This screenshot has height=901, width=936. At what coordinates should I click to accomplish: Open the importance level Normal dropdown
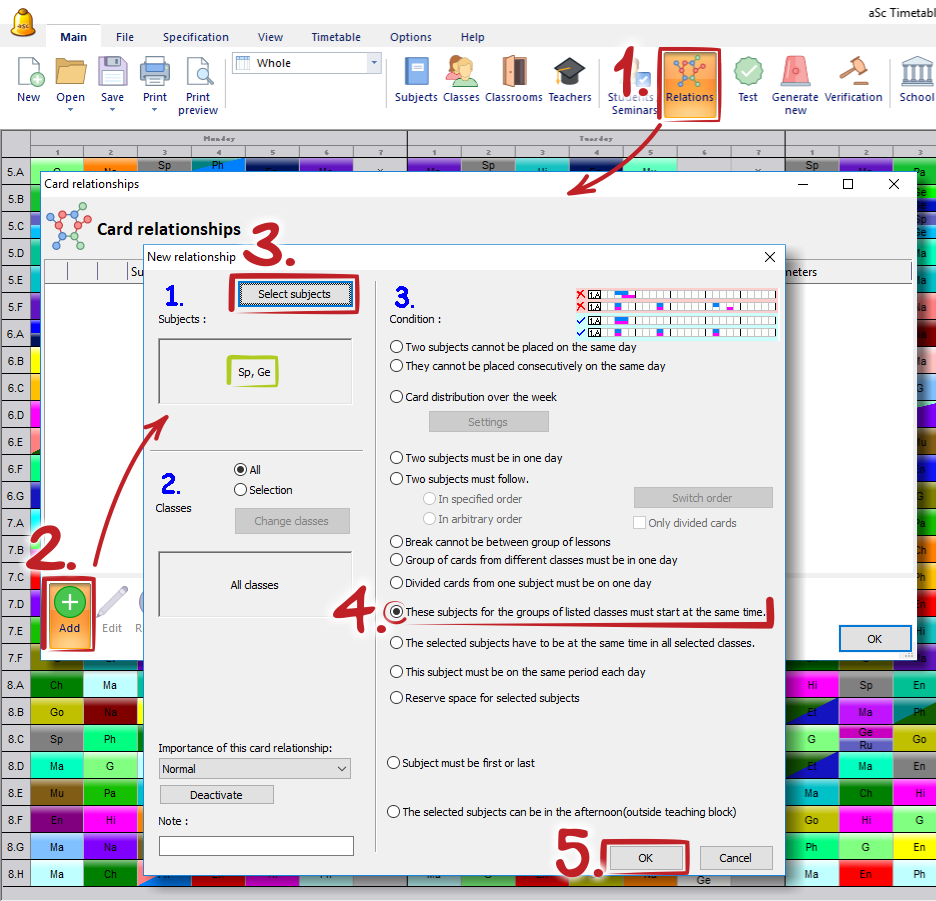255,769
